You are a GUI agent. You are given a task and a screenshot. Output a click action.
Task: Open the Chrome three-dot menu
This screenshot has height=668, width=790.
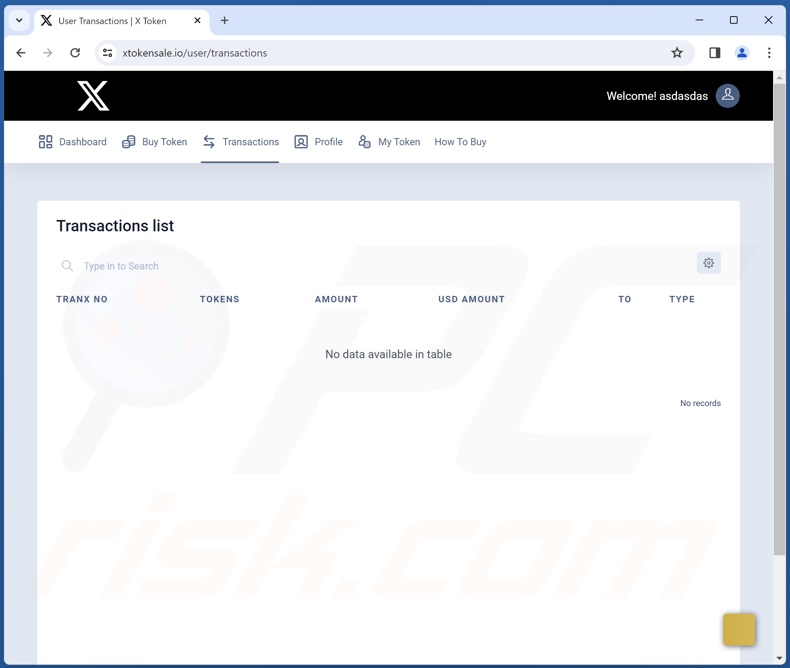coord(769,53)
